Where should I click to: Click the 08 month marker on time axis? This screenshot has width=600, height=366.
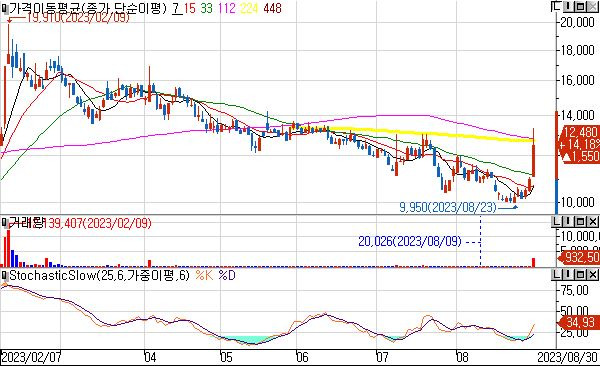point(462,358)
